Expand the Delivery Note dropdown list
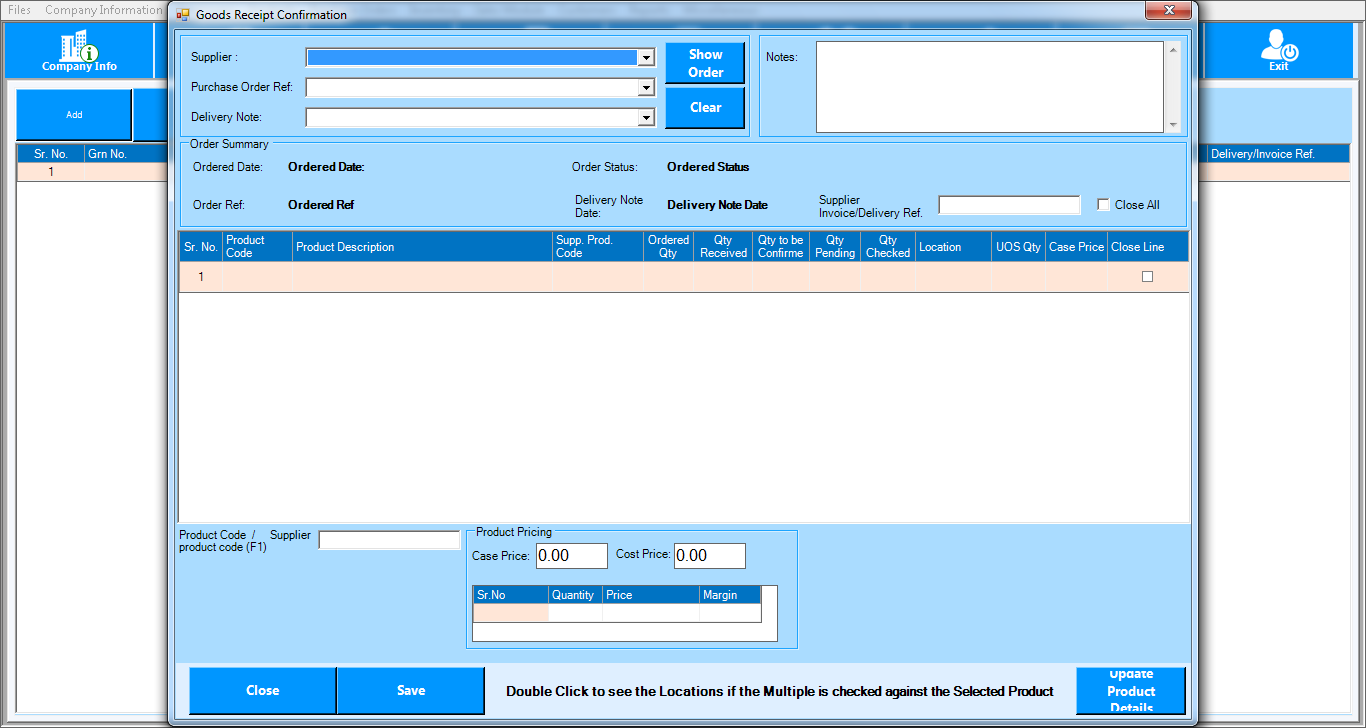Screen dimensions: 1366x728 [x=646, y=118]
